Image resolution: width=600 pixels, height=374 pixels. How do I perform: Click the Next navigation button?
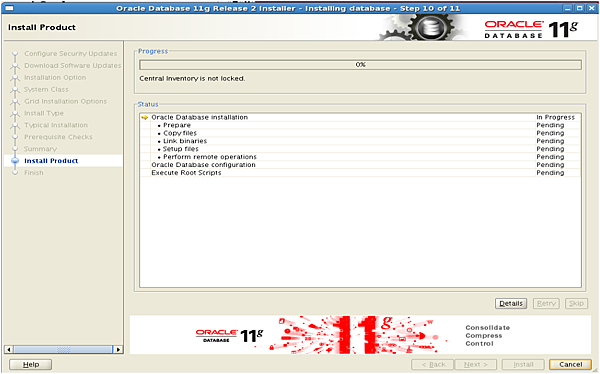pos(476,364)
